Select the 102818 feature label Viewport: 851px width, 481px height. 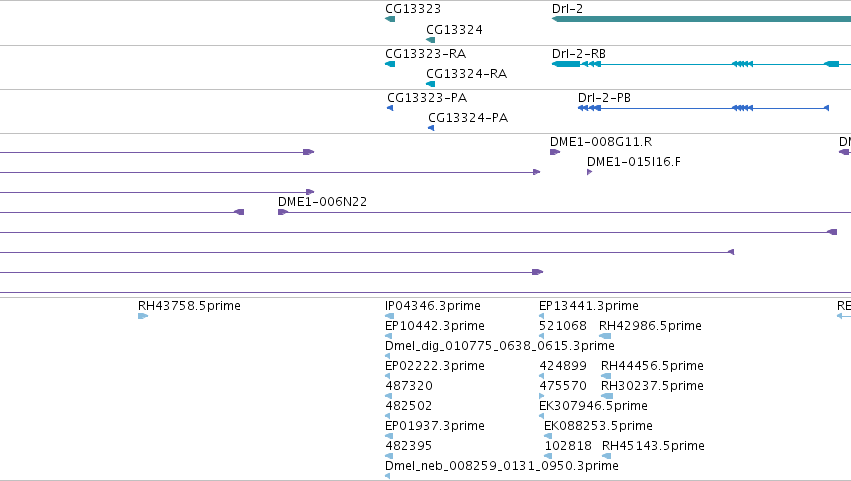coord(568,446)
